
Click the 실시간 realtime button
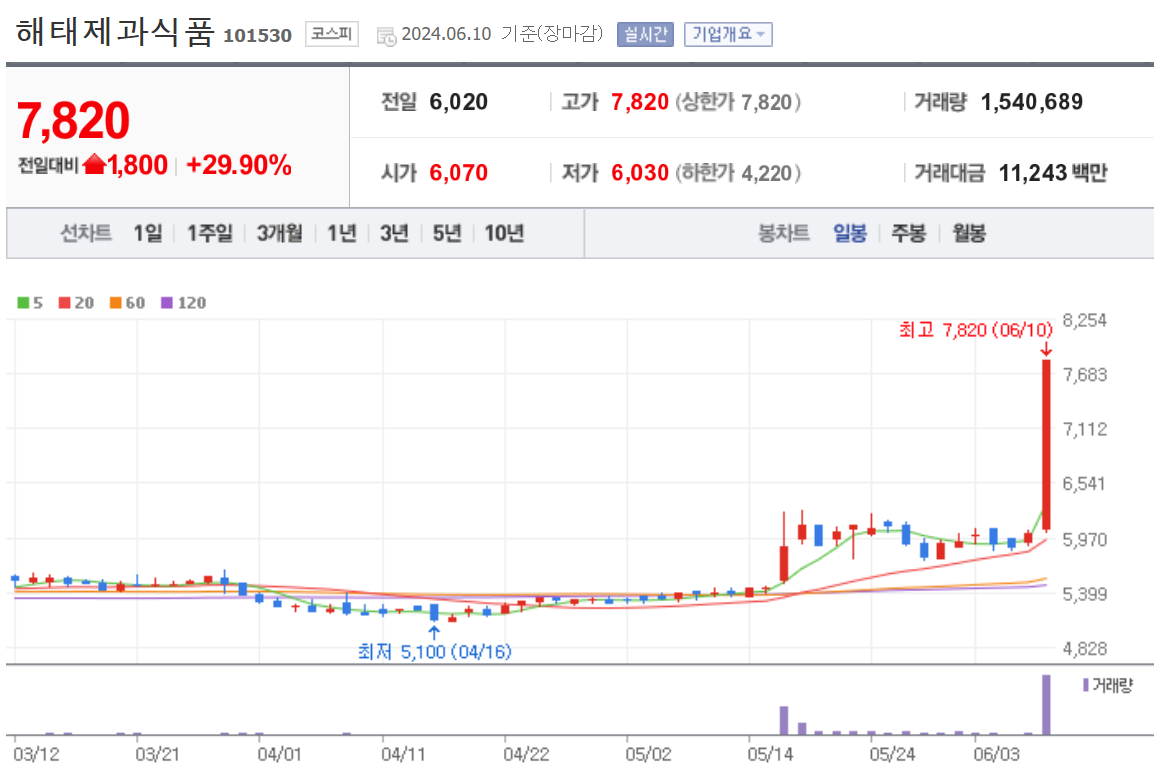[x=644, y=33]
